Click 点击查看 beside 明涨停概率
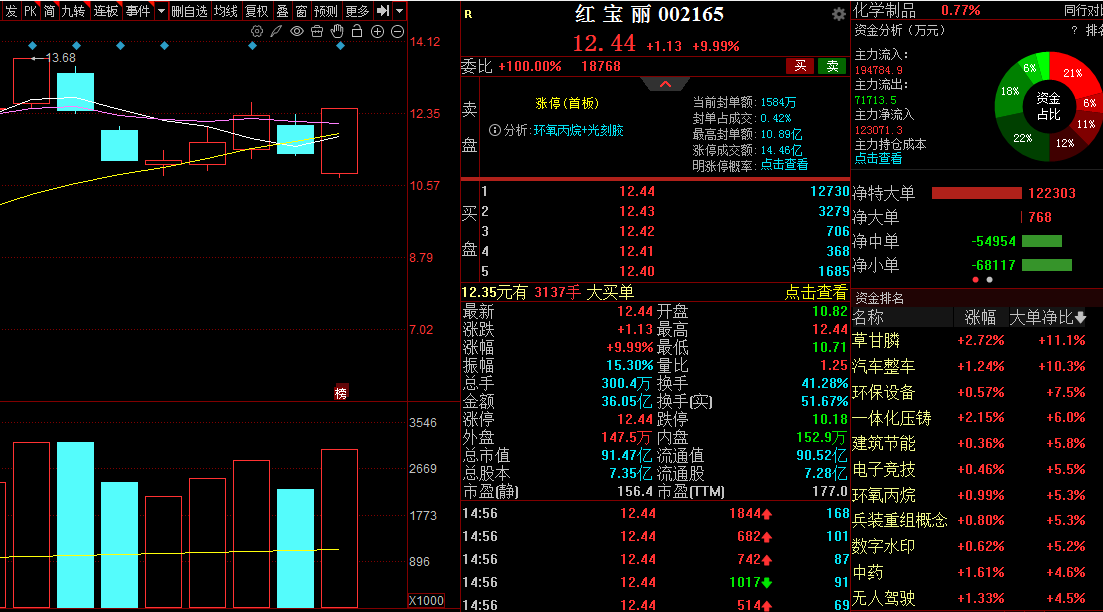Viewport: 1103px width, 612px height. click(x=784, y=165)
